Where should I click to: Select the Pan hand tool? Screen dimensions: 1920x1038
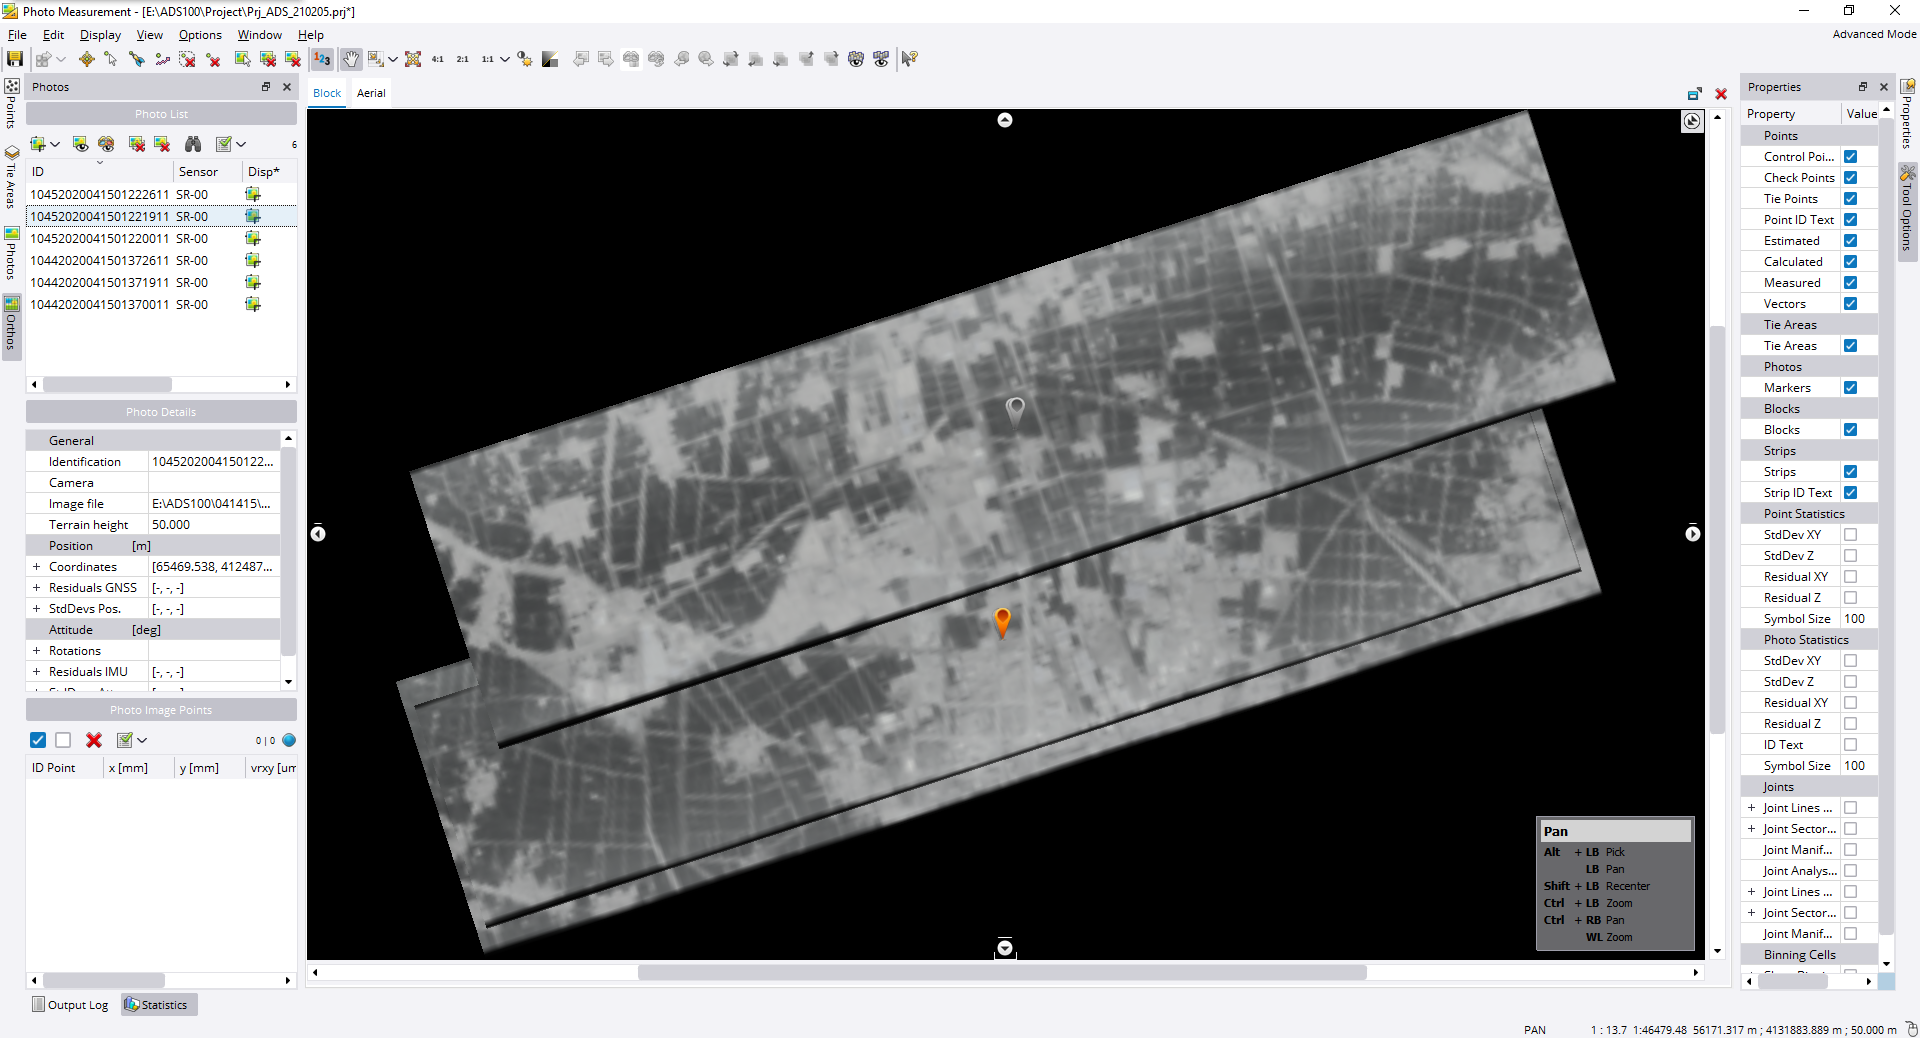point(351,59)
